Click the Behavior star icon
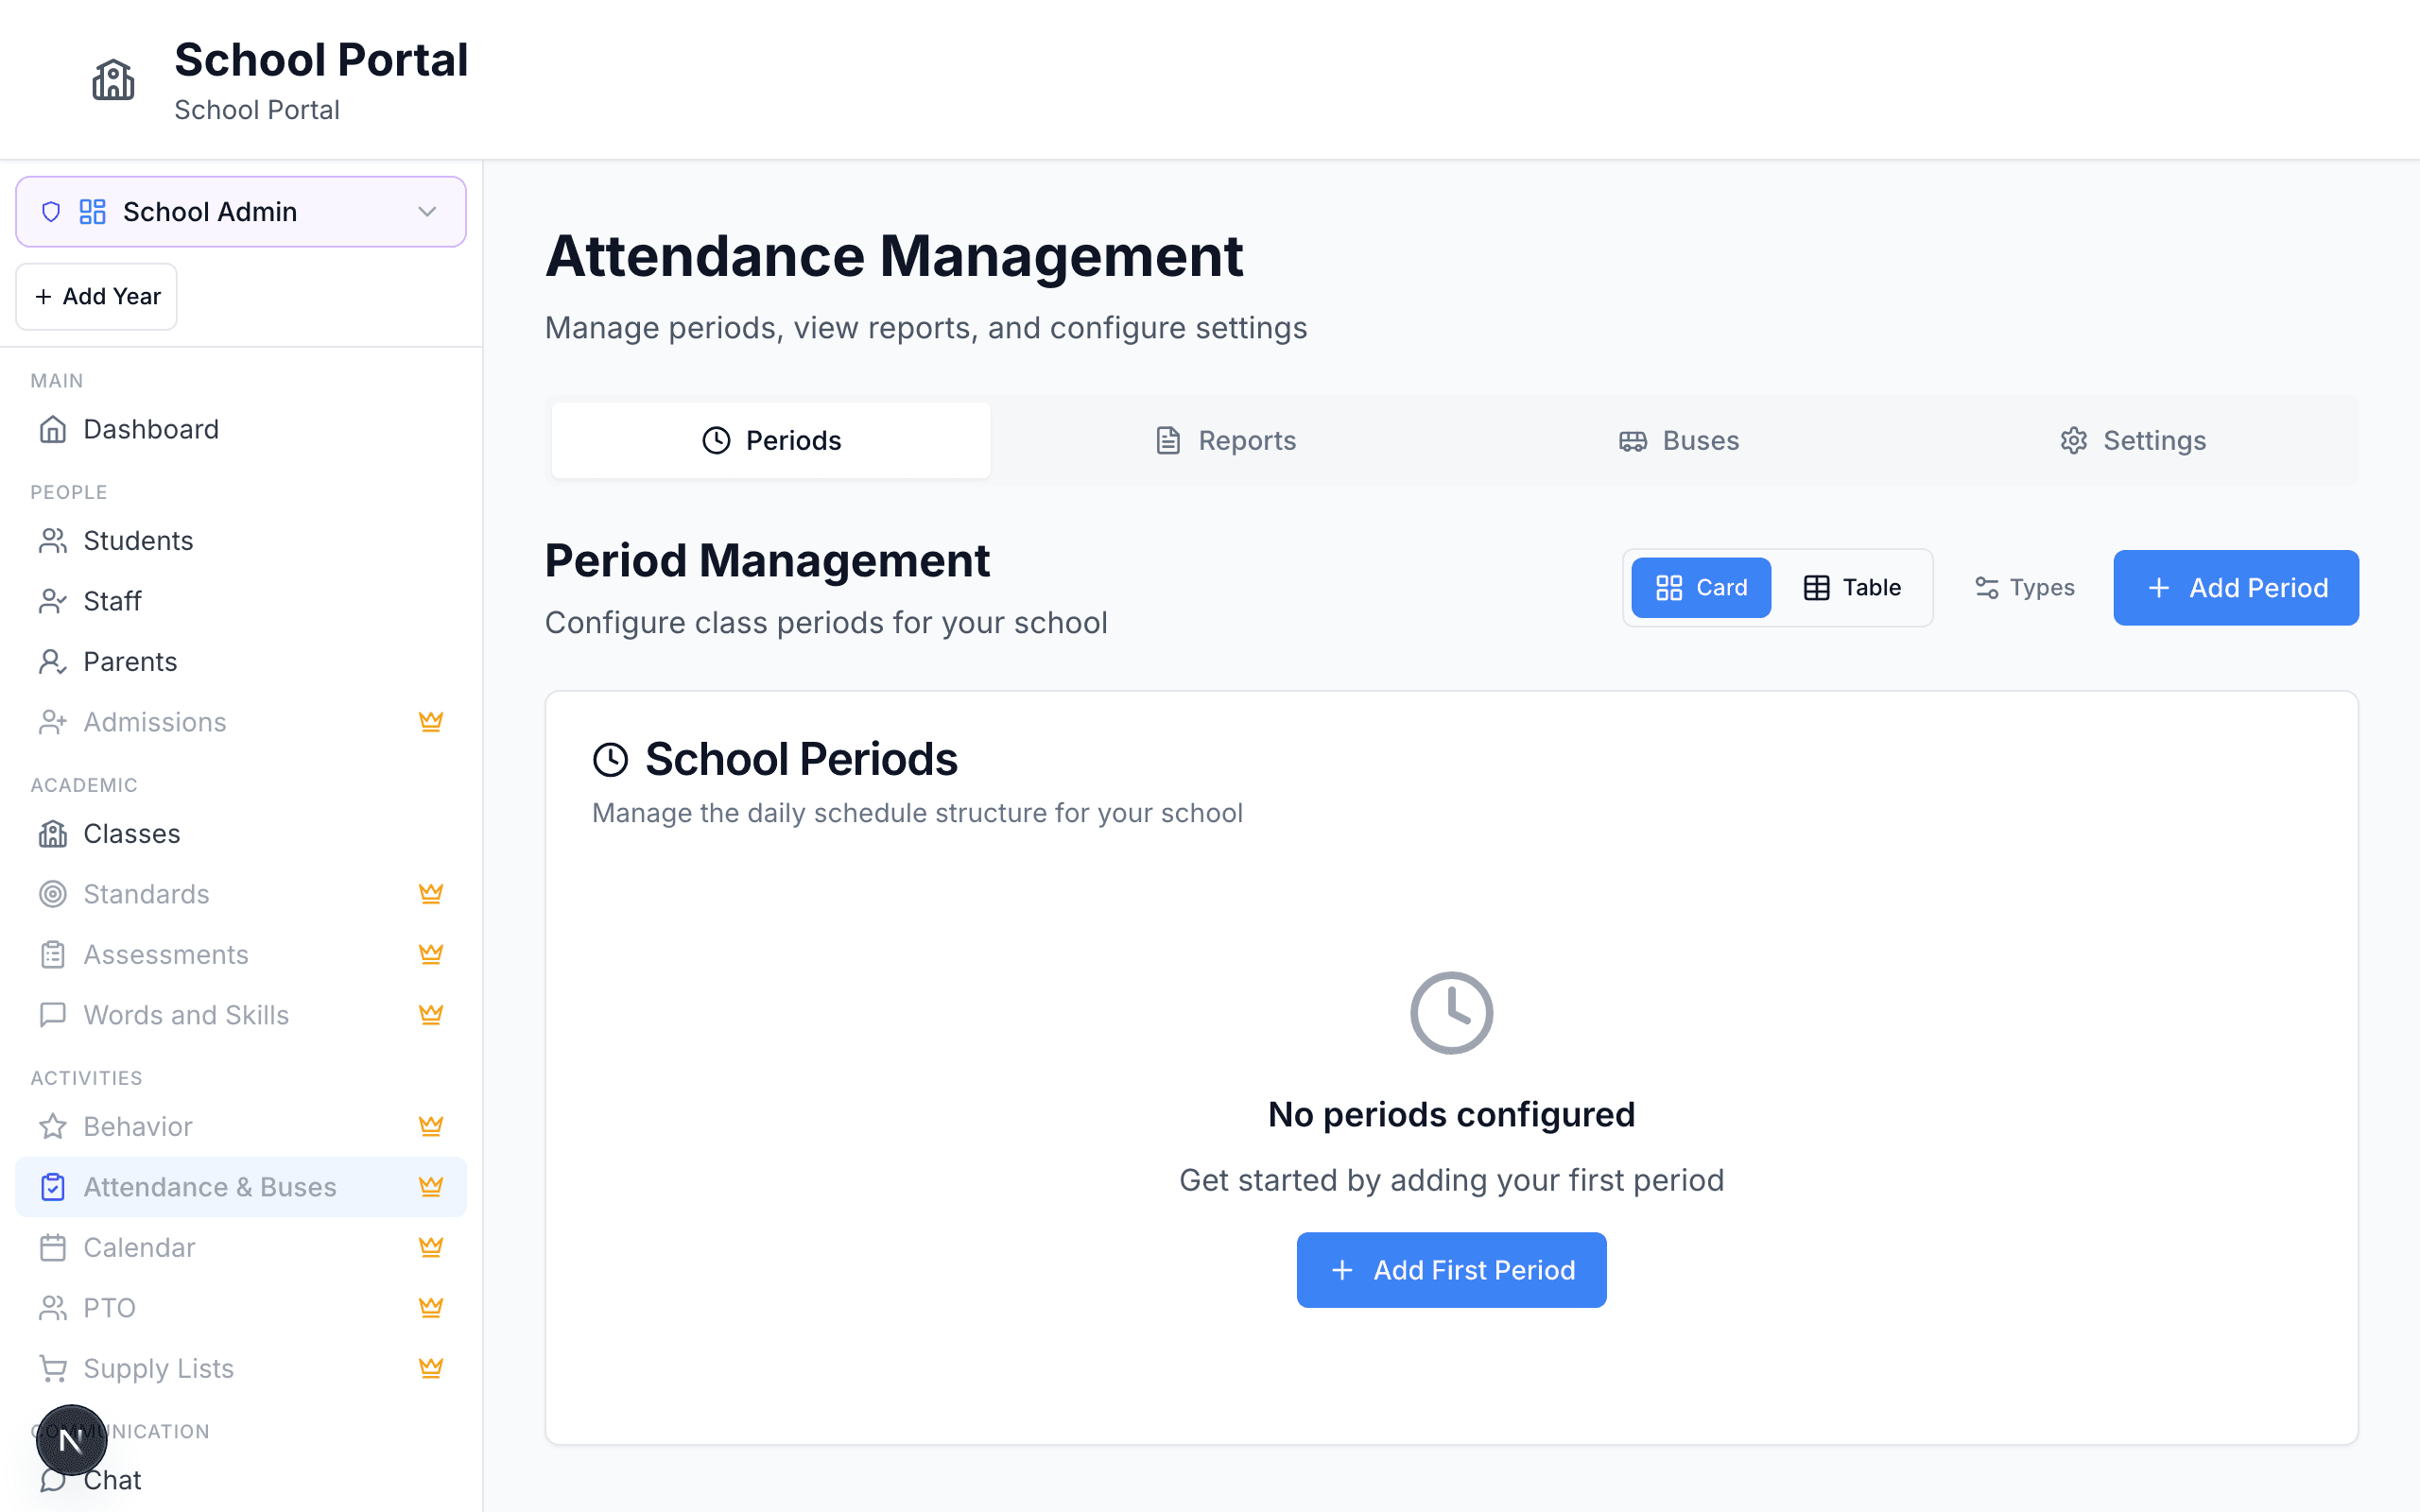The image size is (2420, 1512). [x=53, y=1127]
